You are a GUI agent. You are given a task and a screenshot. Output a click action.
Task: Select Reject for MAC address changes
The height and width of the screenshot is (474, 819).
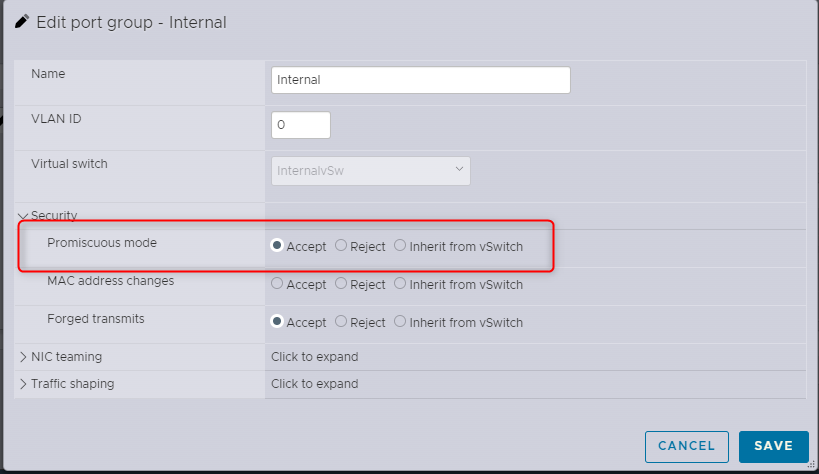[x=341, y=284]
